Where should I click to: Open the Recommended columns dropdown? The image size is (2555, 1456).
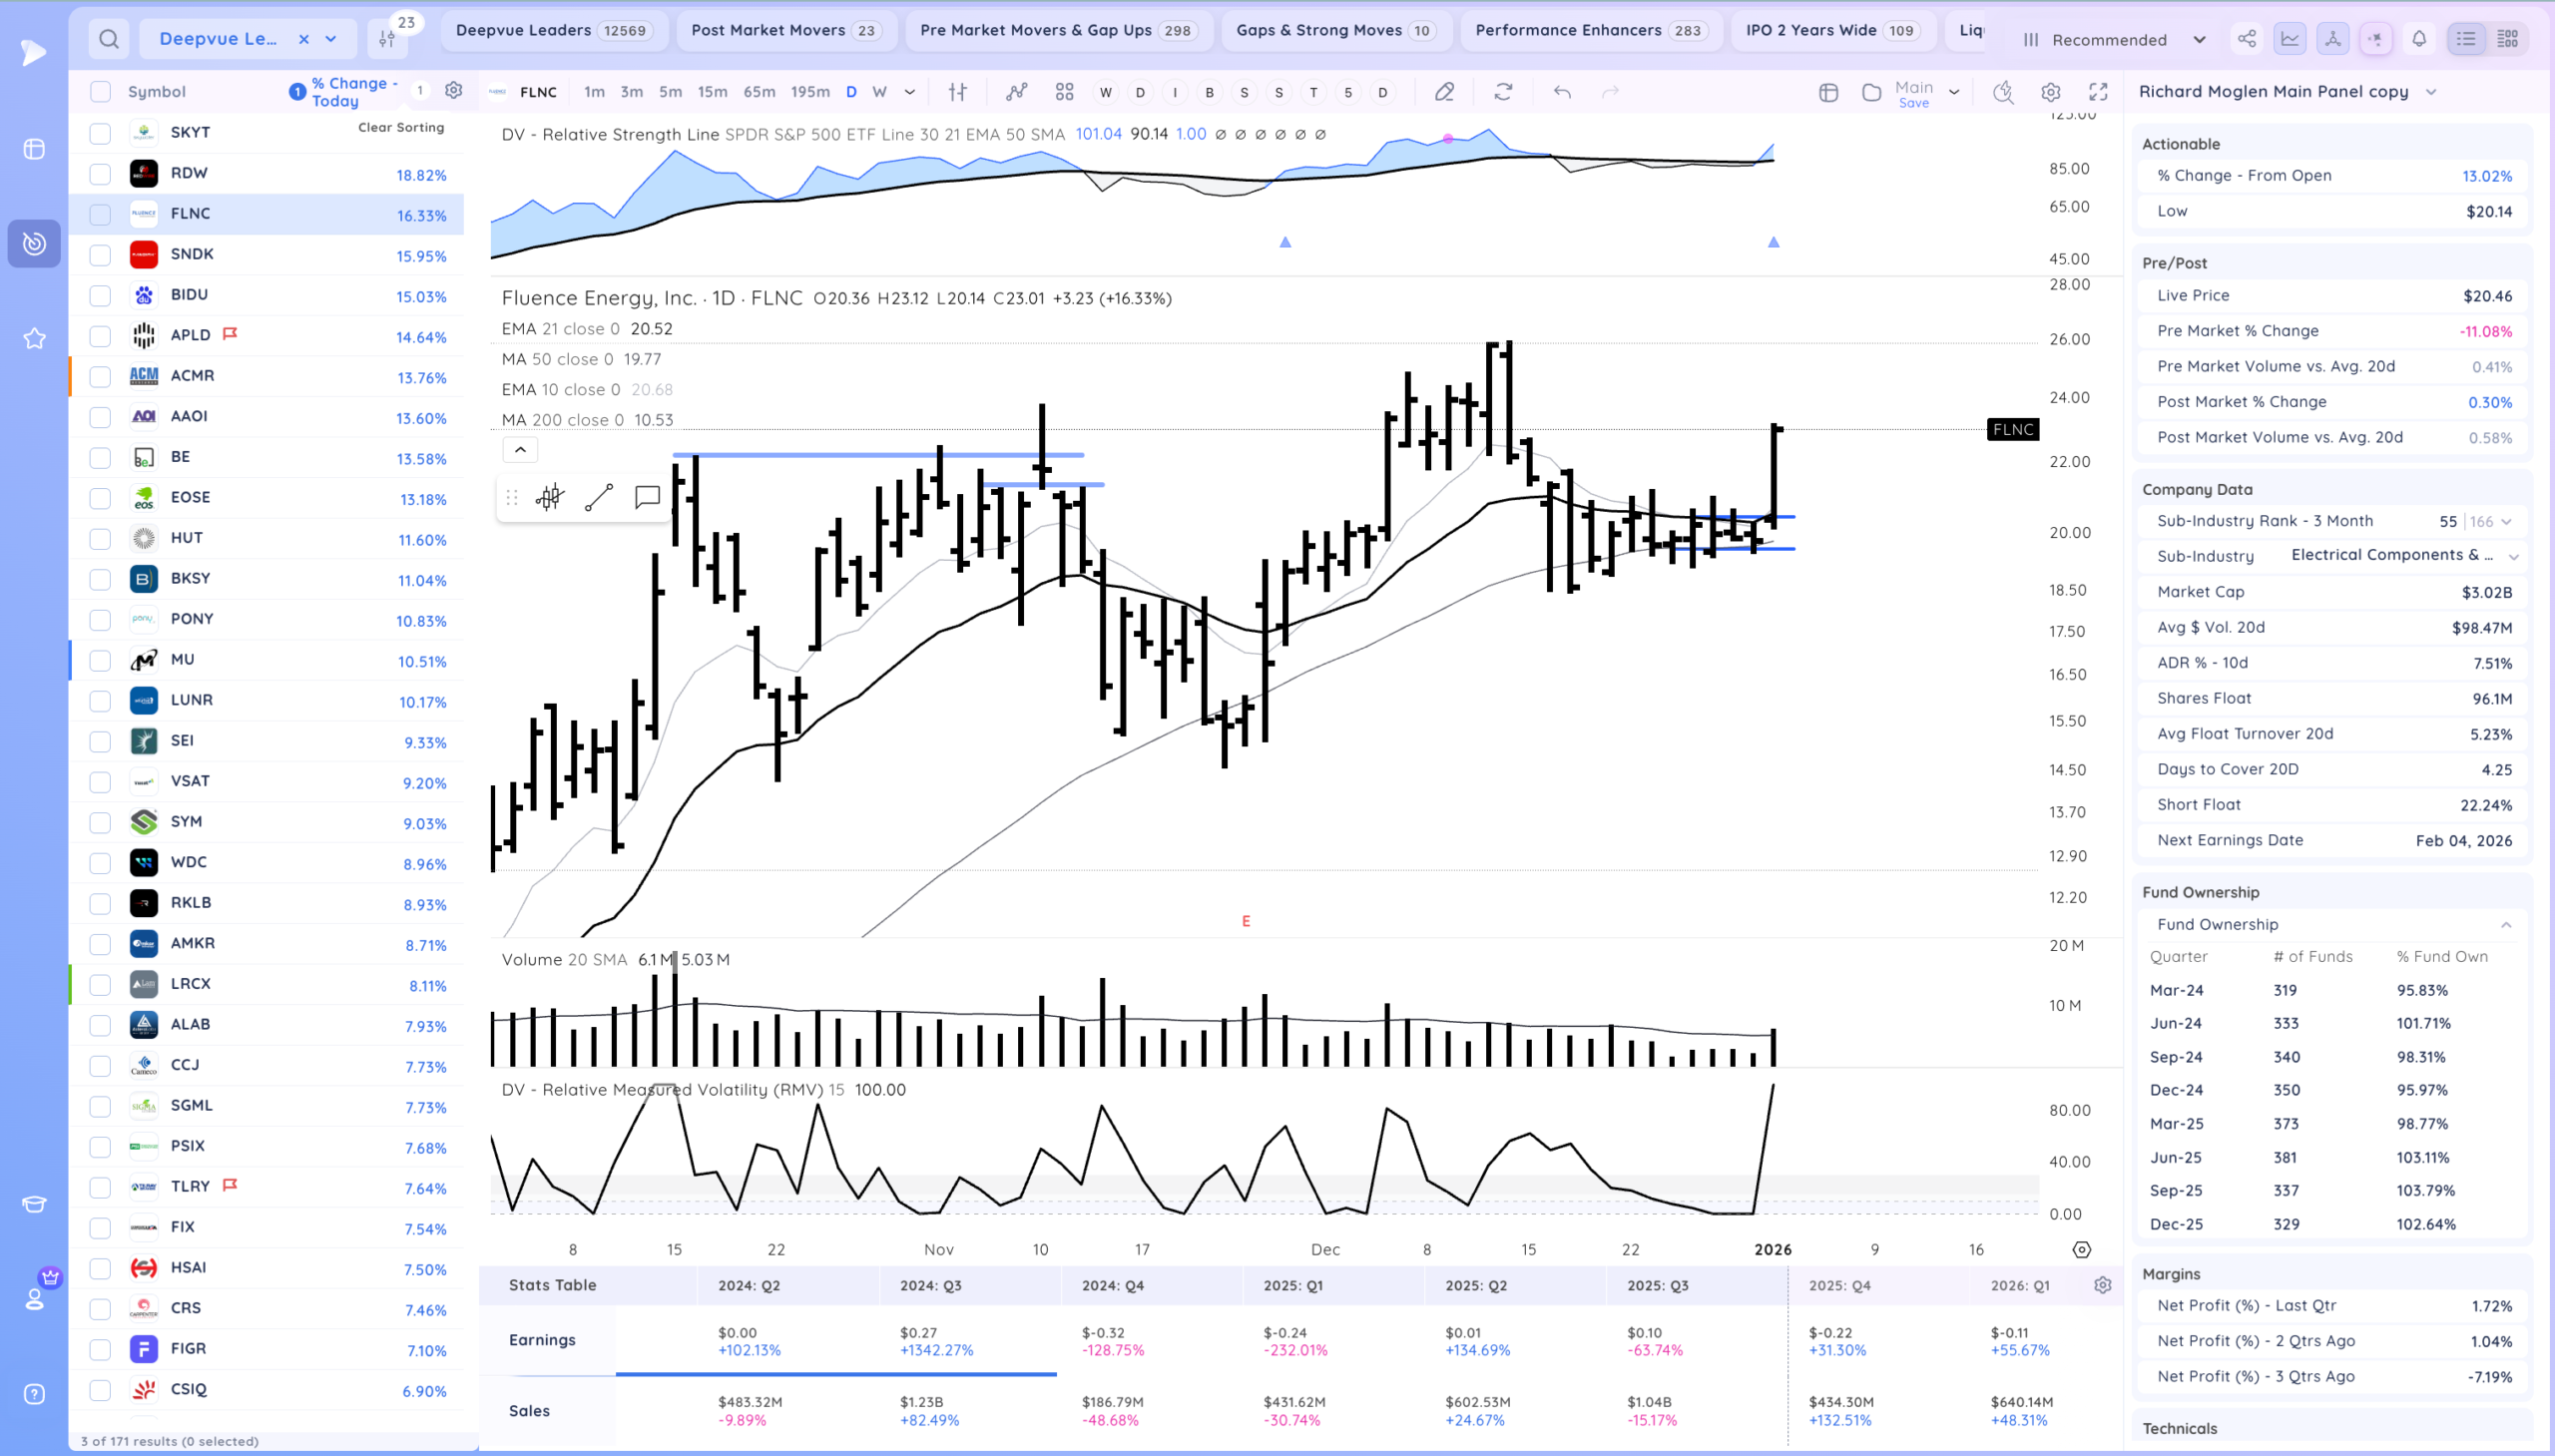point(2114,40)
